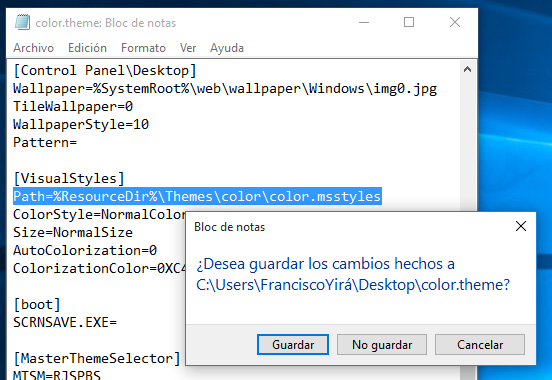Click the Size=NormalSize line
The image size is (552, 380).
pyautogui.click(x=73, y=232)
